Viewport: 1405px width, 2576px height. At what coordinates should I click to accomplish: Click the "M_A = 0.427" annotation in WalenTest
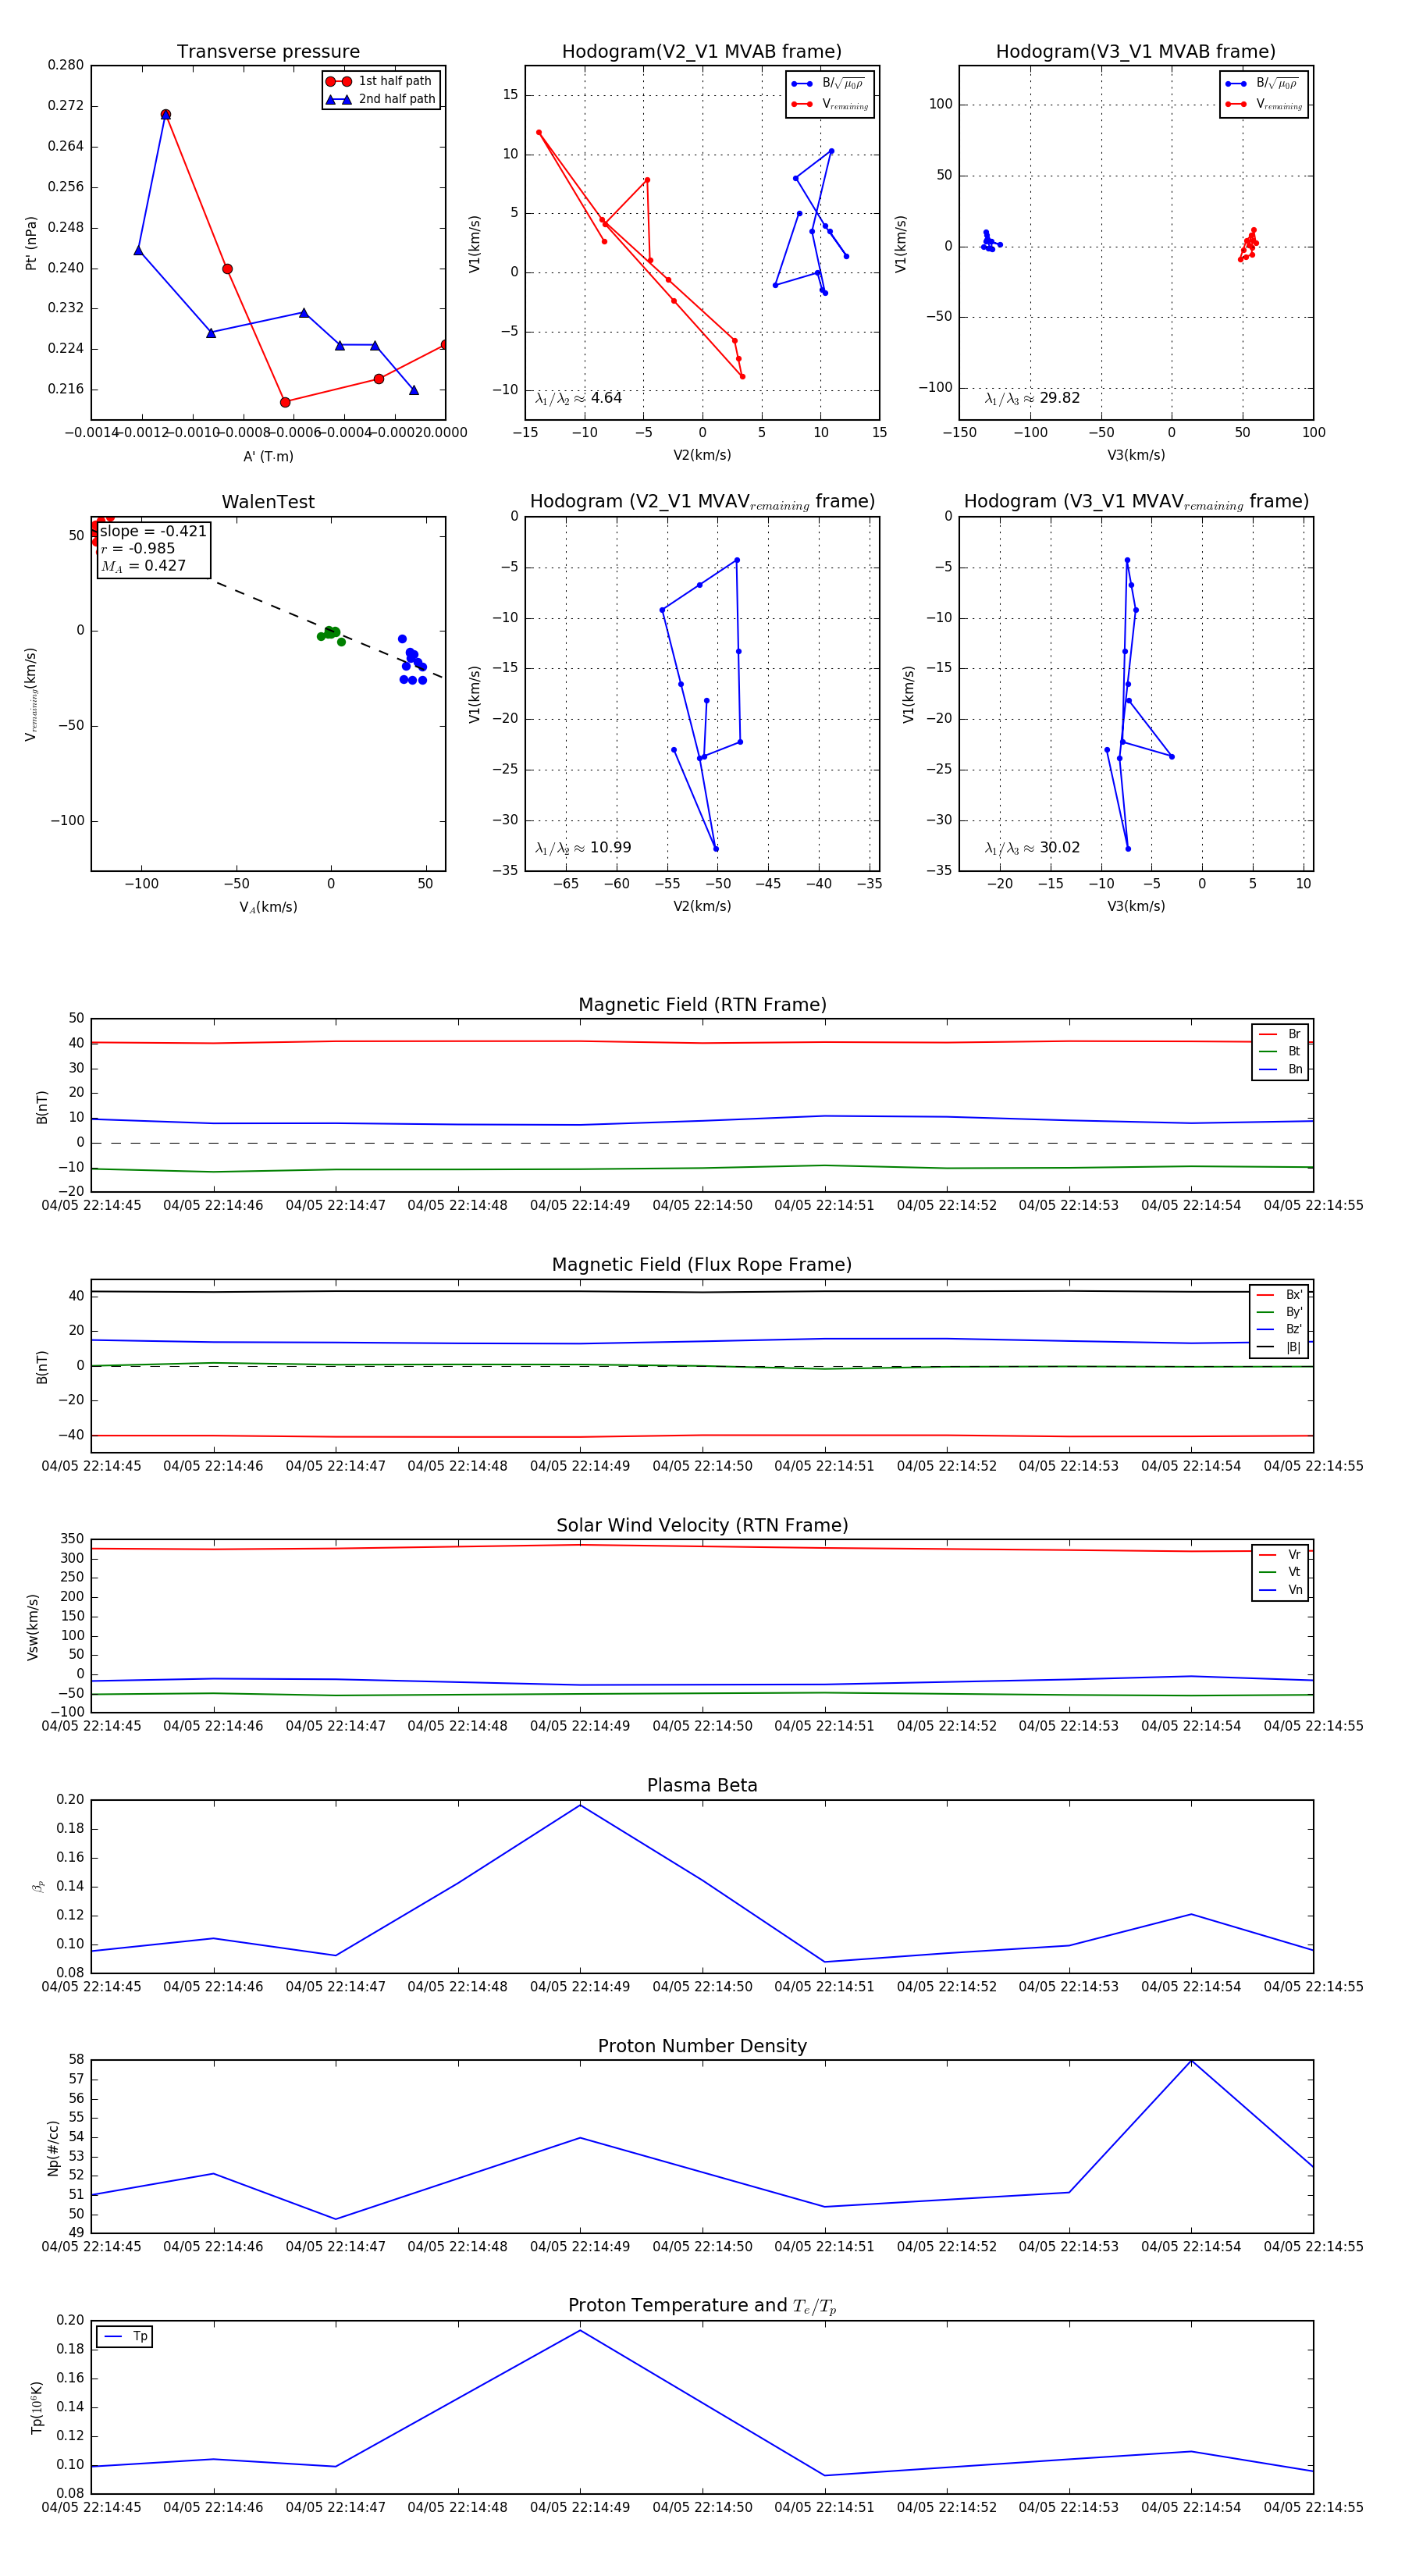click(x=143, y=566)
